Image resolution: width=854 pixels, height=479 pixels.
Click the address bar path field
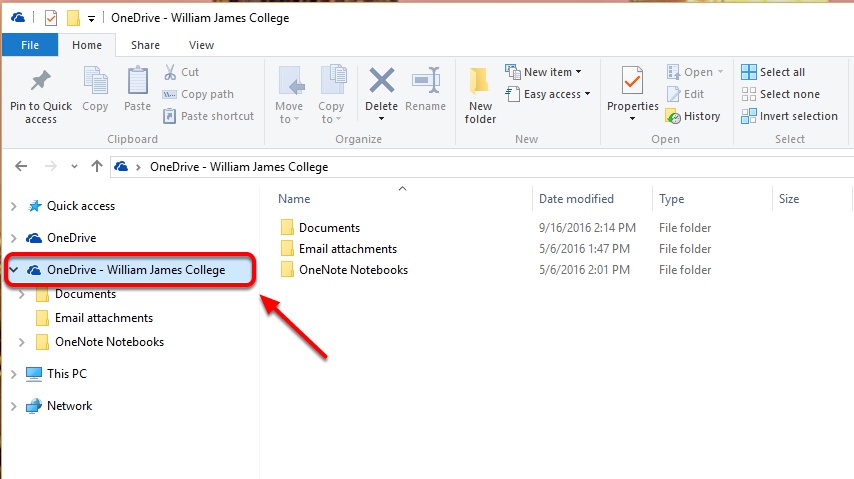tap(481, 167)
